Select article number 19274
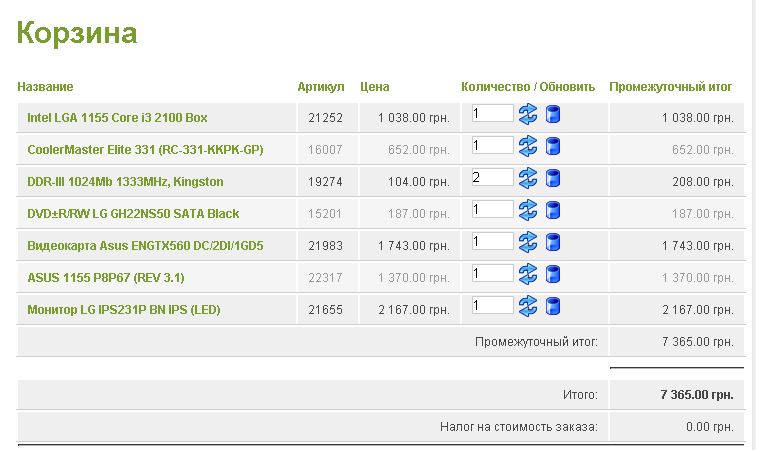 [325, 182]
